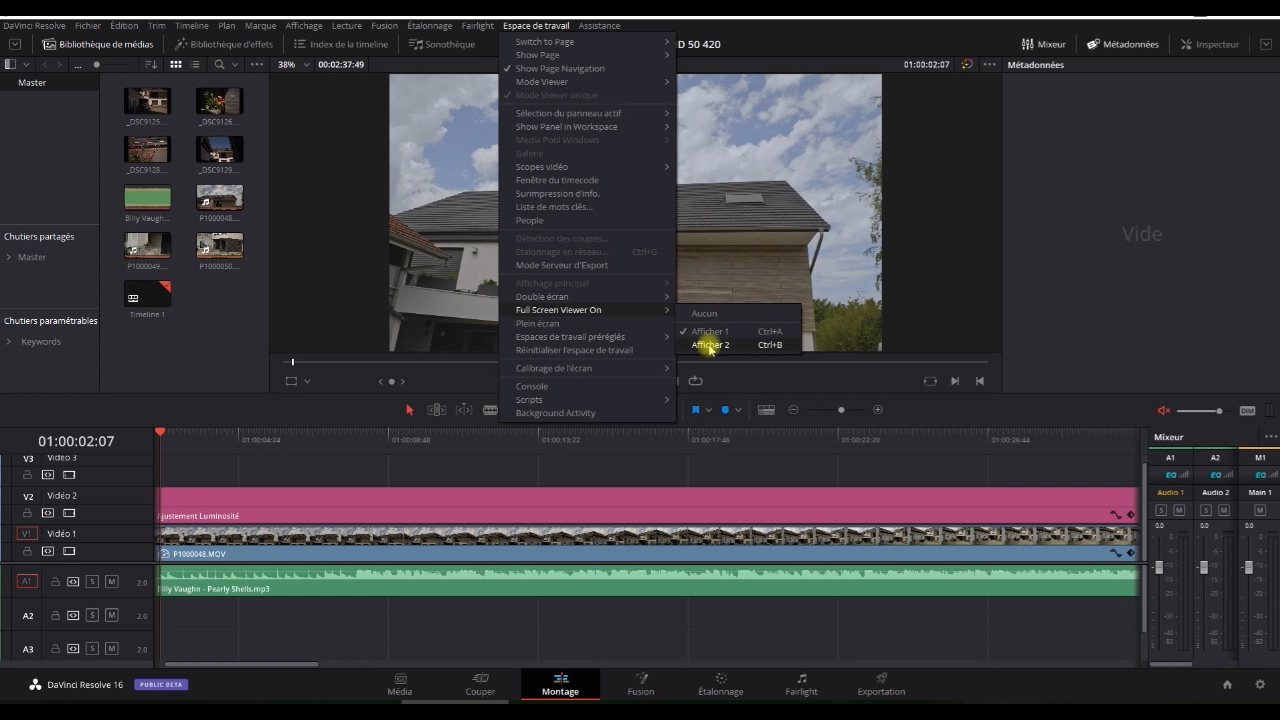This screenshot has height=720, width=1280.
Task: Open the media pool sort order icon
Action: point(152,64)
